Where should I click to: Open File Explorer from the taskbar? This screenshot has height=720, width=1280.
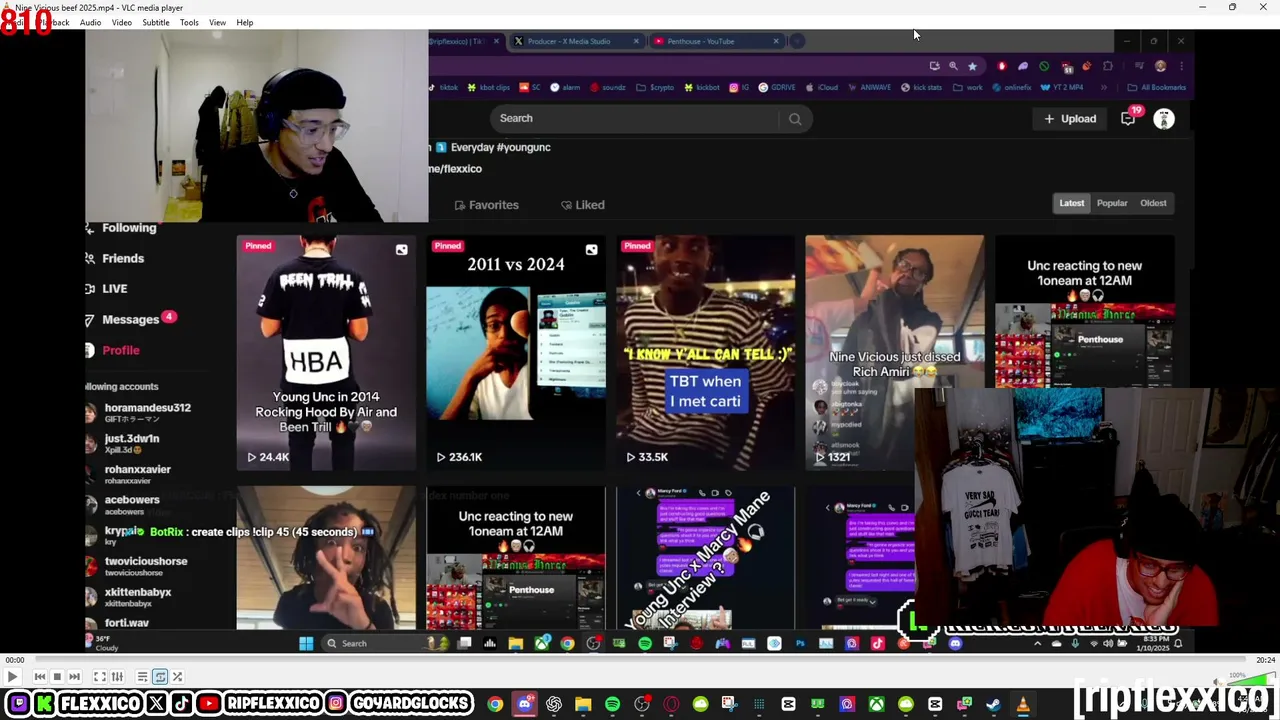583,705
